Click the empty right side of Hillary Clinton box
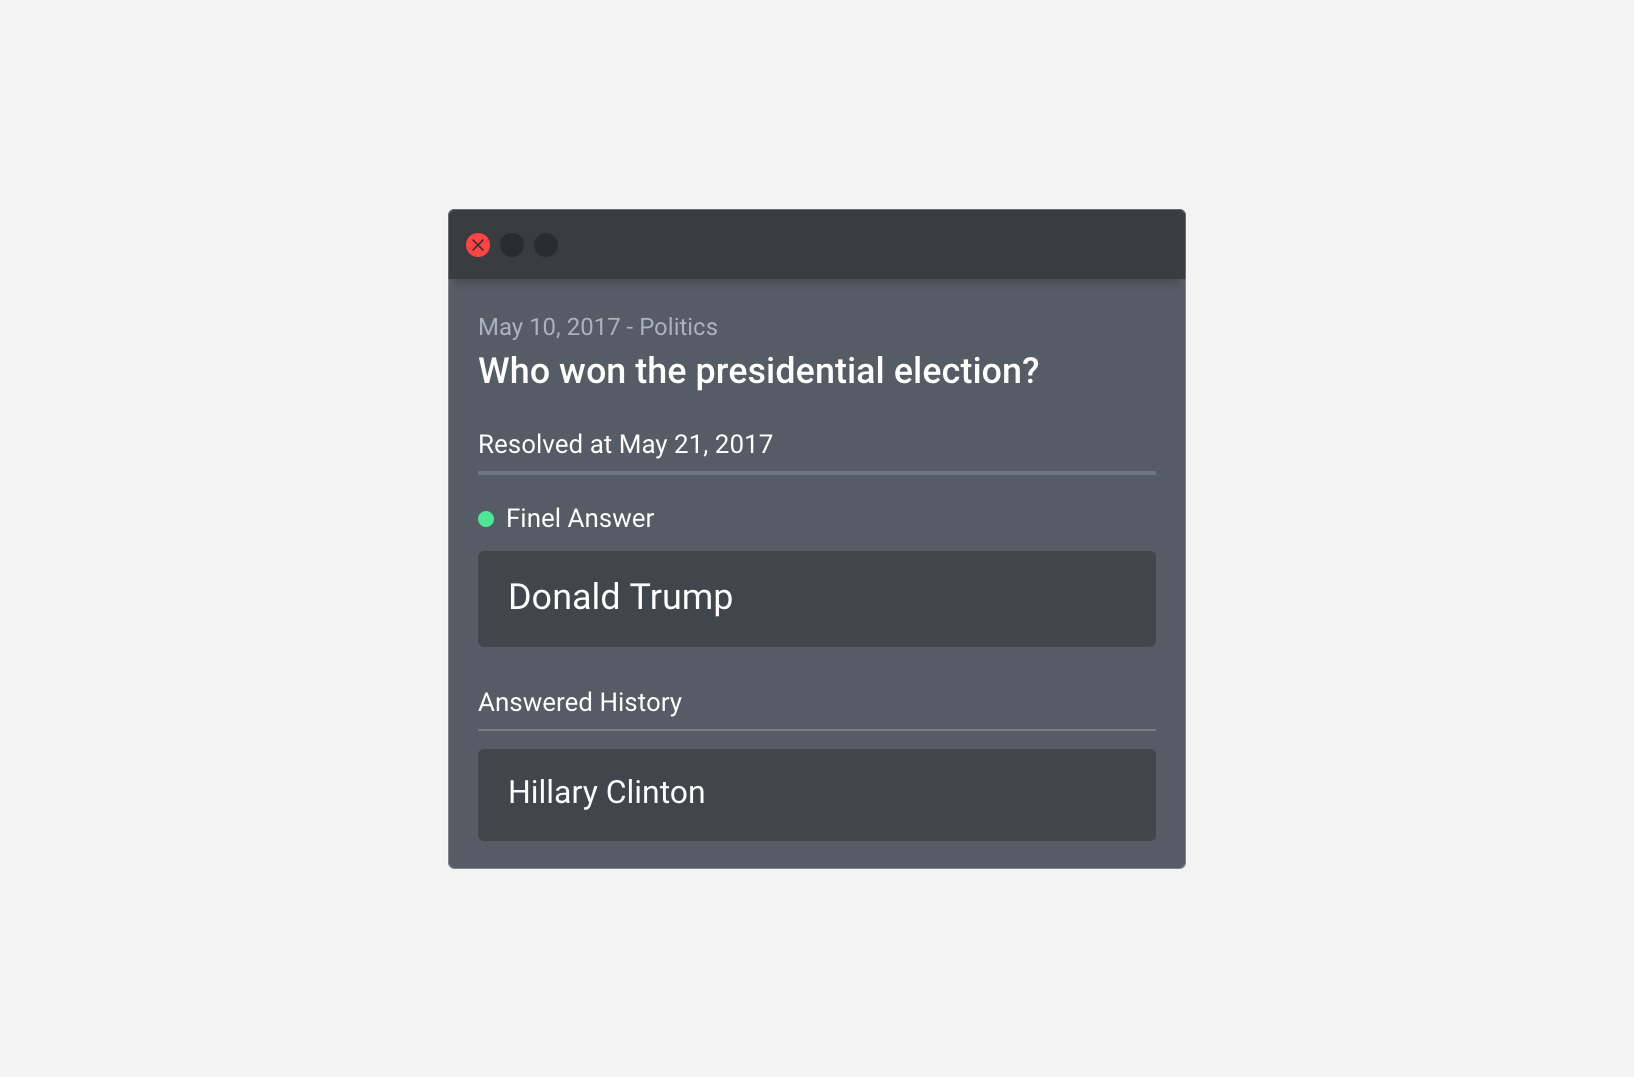1634x1077 pixels. pos(1000,795)
